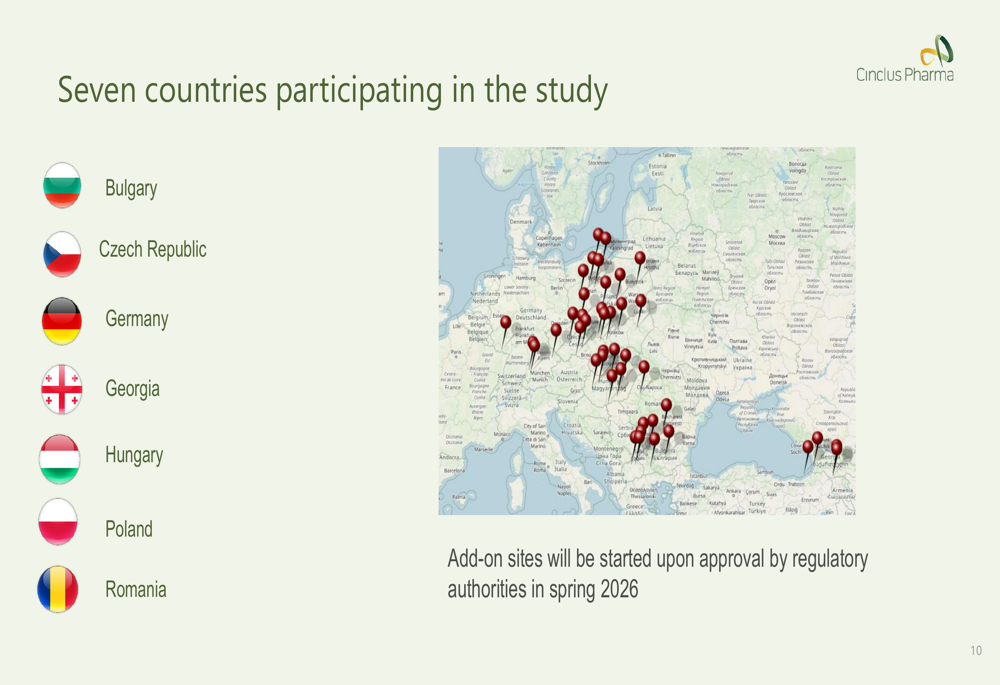This screenshot has width=1000, height=685.
Task: Click the Georgia text label
Action: coord(132,388)
